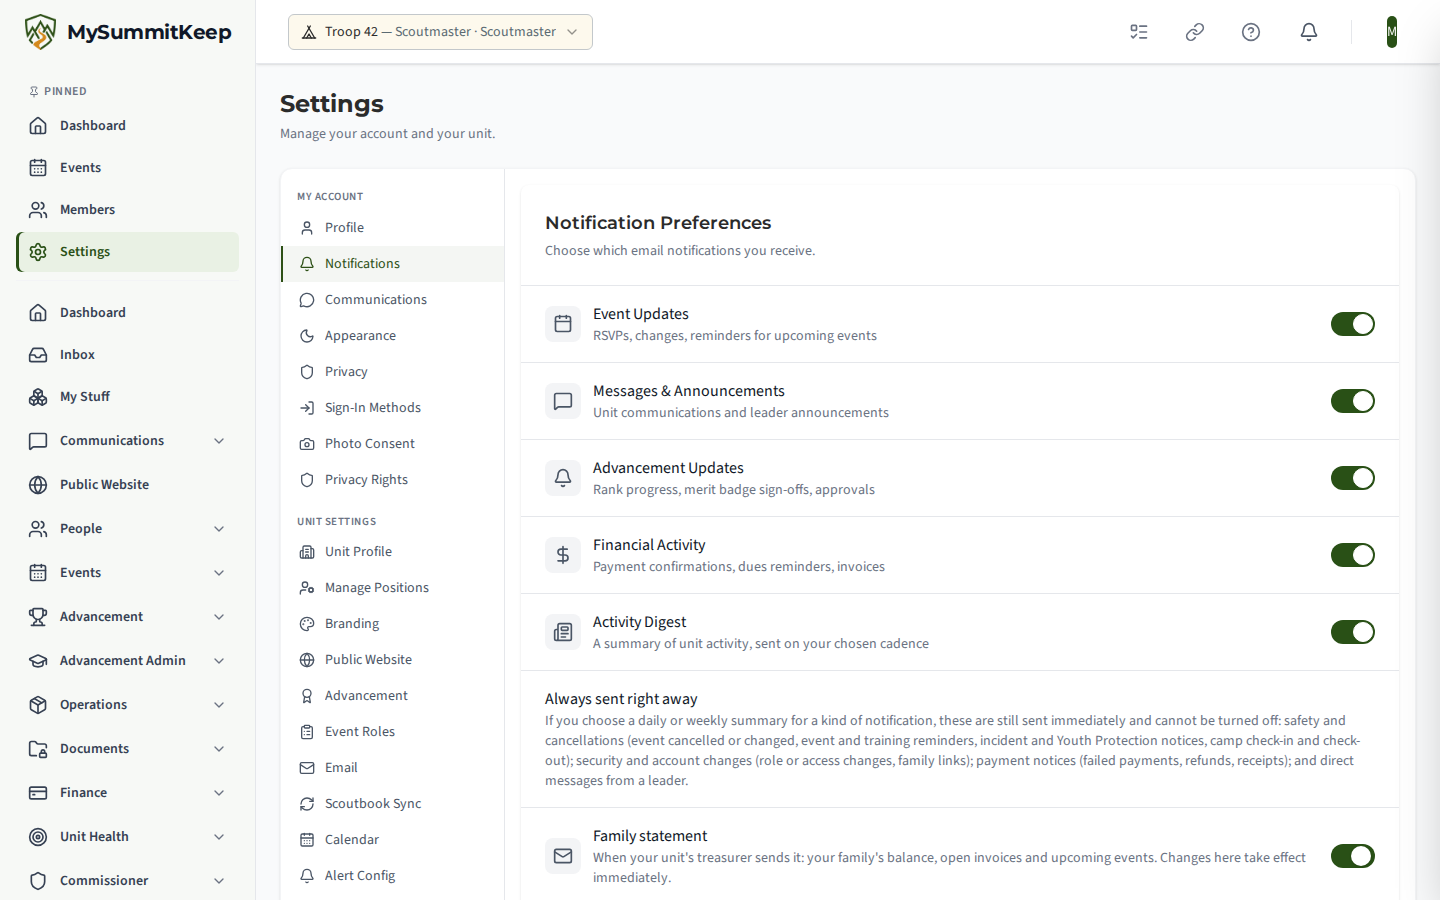Screen dimensions: 1440x900
Task: Open the Troop 42 unit selector dropdown
Action: point(440,32)
